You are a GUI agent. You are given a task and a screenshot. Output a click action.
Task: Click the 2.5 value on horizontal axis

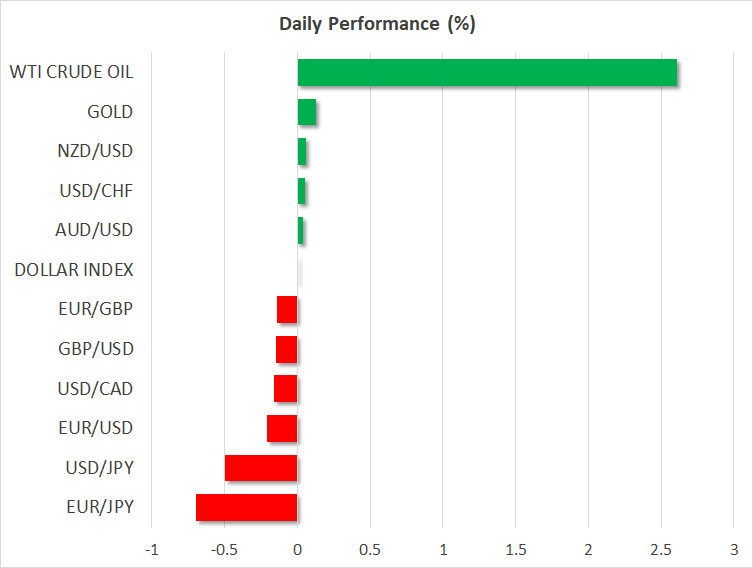coord(661,550)
